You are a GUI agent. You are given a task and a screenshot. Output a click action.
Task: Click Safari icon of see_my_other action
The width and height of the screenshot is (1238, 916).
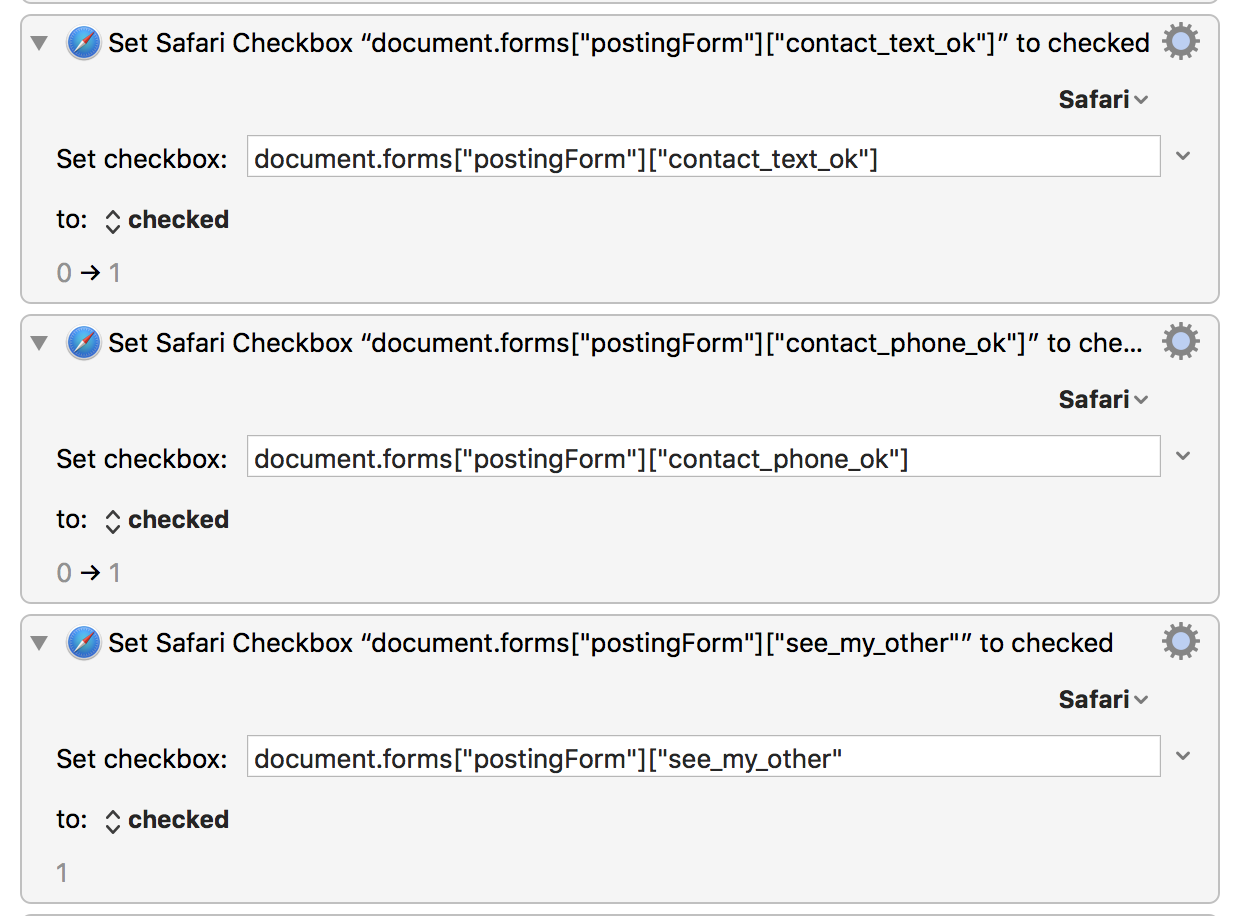pyautogui.click(x=84, y=643)
